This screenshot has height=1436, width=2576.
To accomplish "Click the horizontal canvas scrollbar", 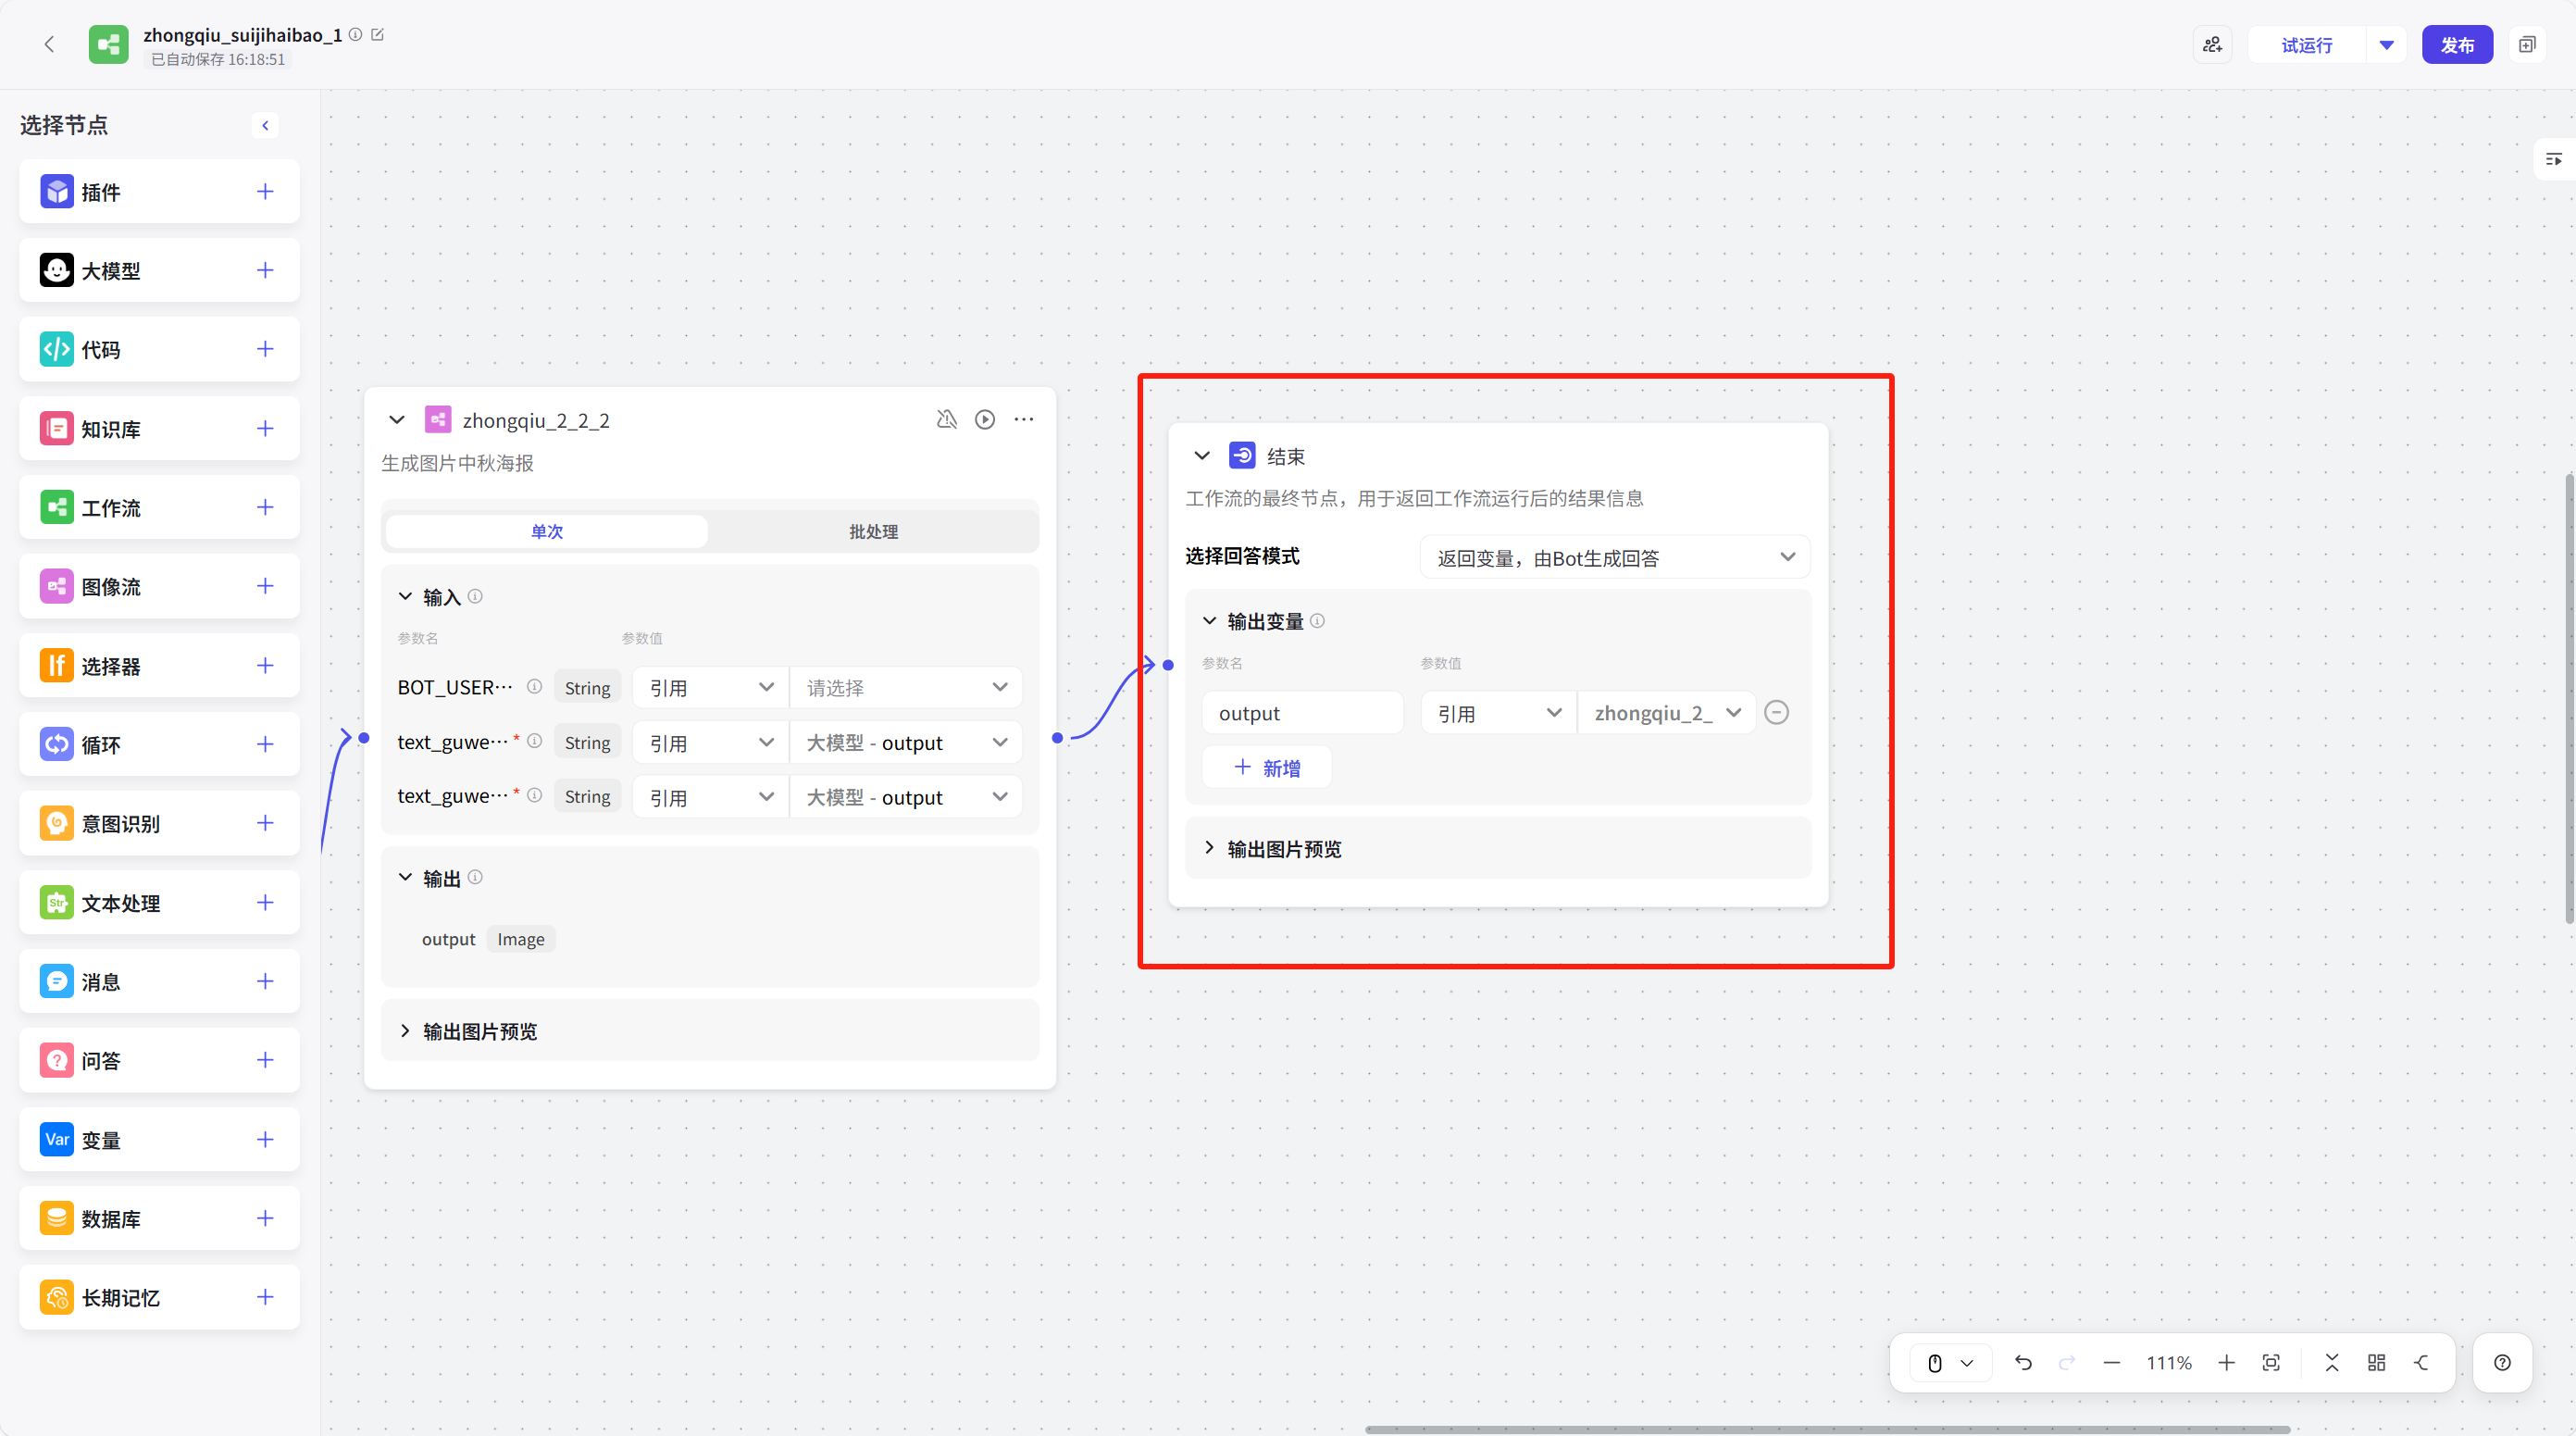I will pyautogui.click(x=1827, y=1430).
